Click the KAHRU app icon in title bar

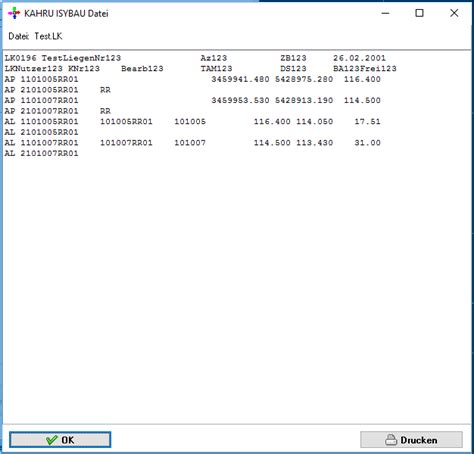[x=14, y=13]
